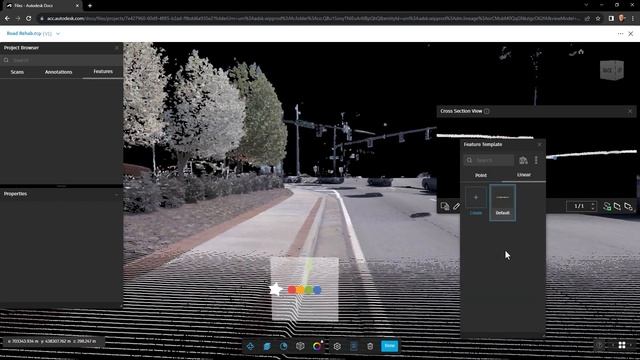
Task: Open the file version dropdown arrow
Action: [58, 34]
